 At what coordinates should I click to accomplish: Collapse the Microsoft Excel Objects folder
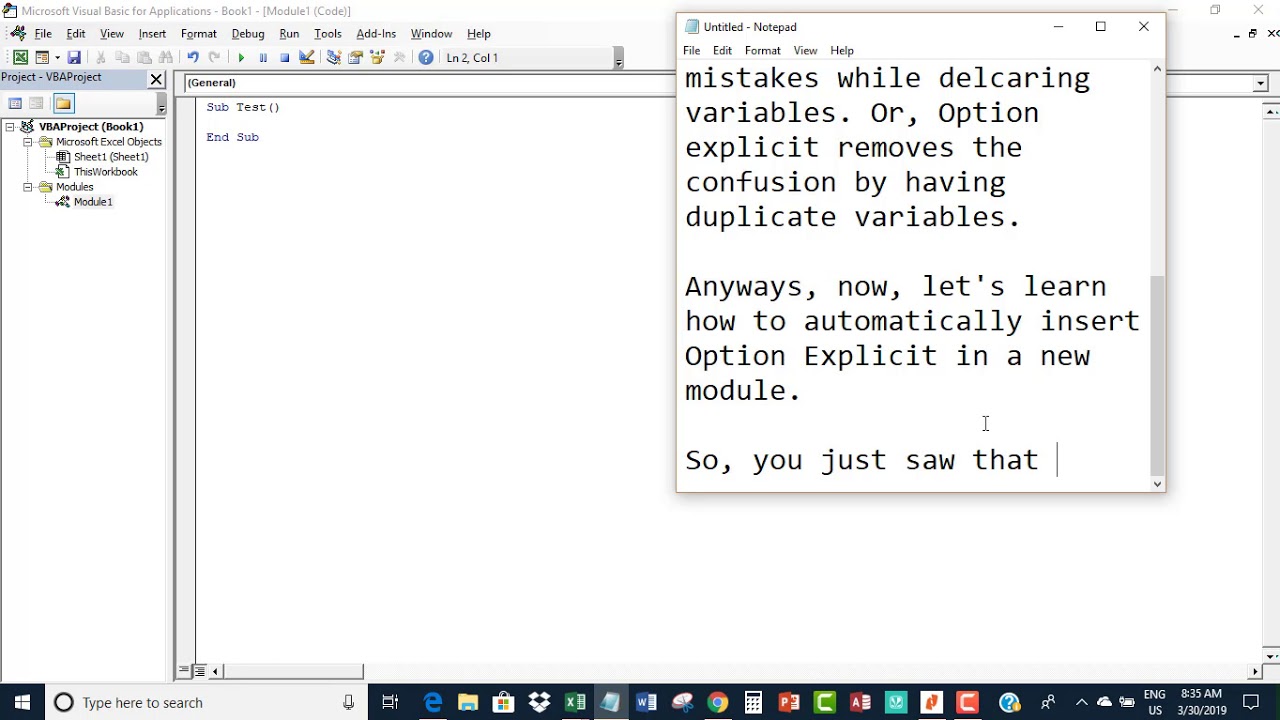[28, 142]
